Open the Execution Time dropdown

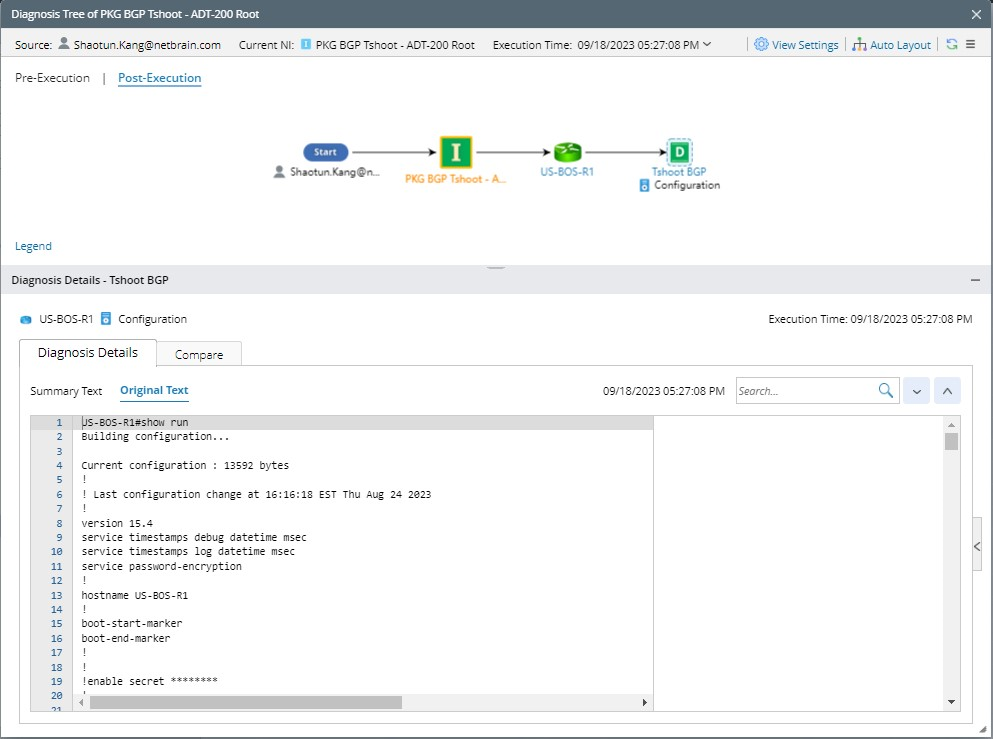[x=707, y=44]
